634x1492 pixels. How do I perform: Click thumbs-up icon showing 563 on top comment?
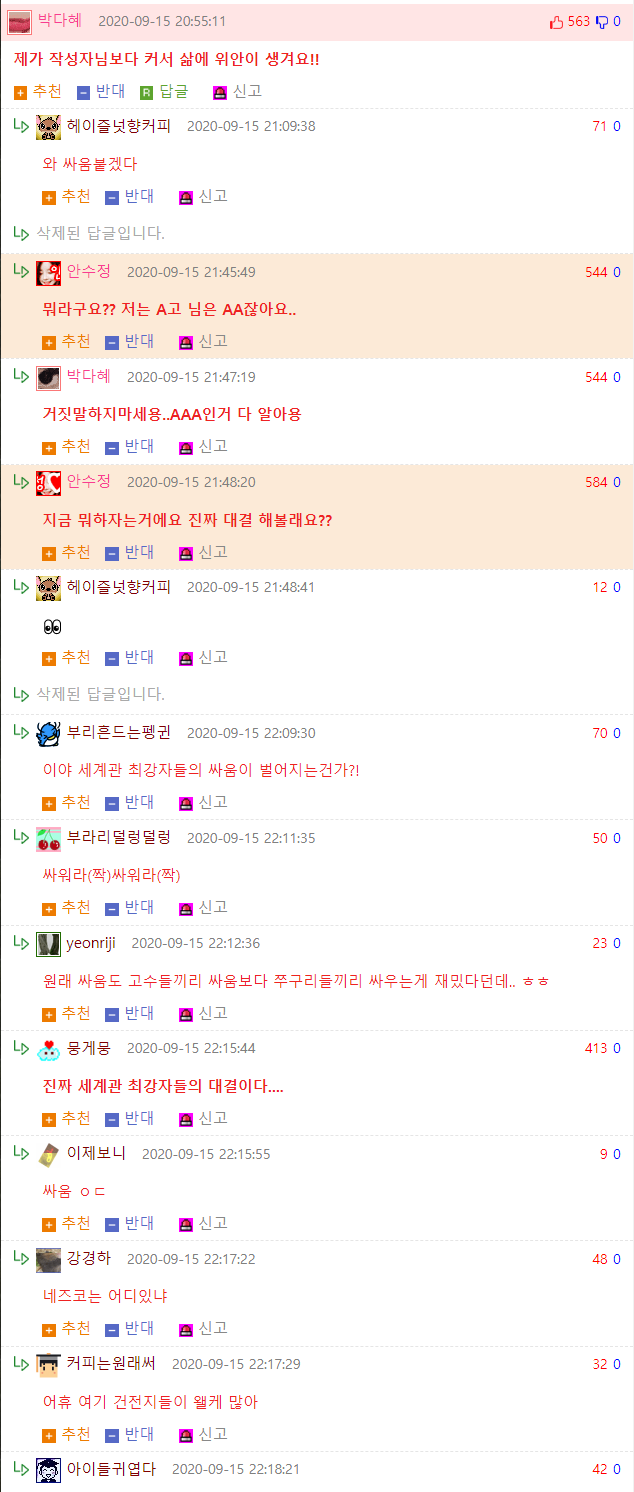557,22
